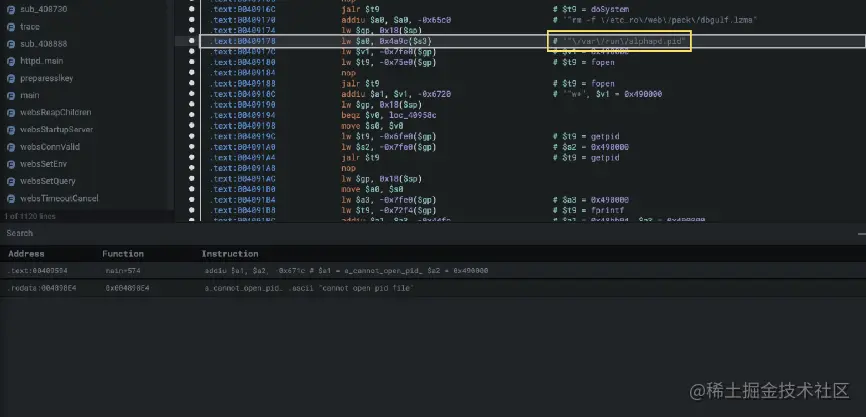The image size is (866, 417).
Task: Click the '1 of 1120 lines' status text
Action: pos(30,217)
